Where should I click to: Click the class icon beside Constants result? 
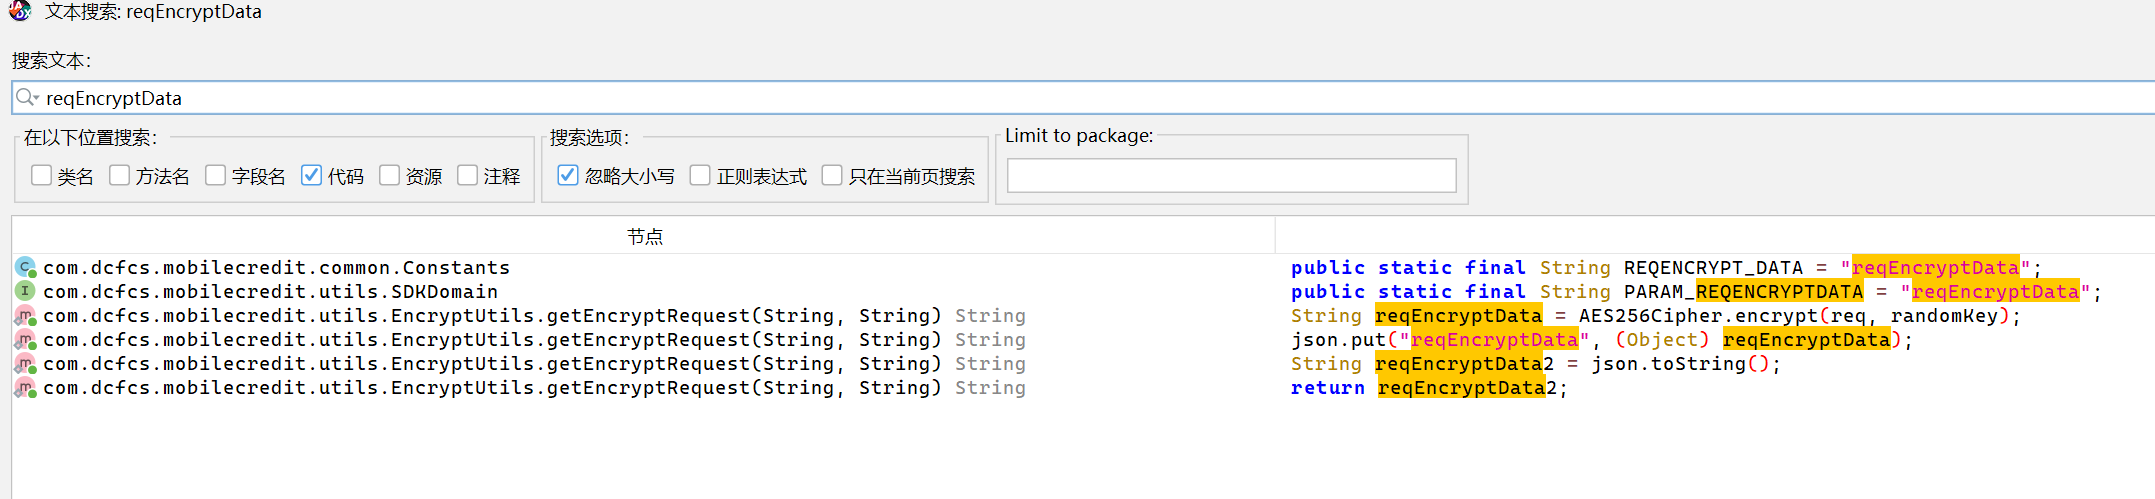pos(25,267)
